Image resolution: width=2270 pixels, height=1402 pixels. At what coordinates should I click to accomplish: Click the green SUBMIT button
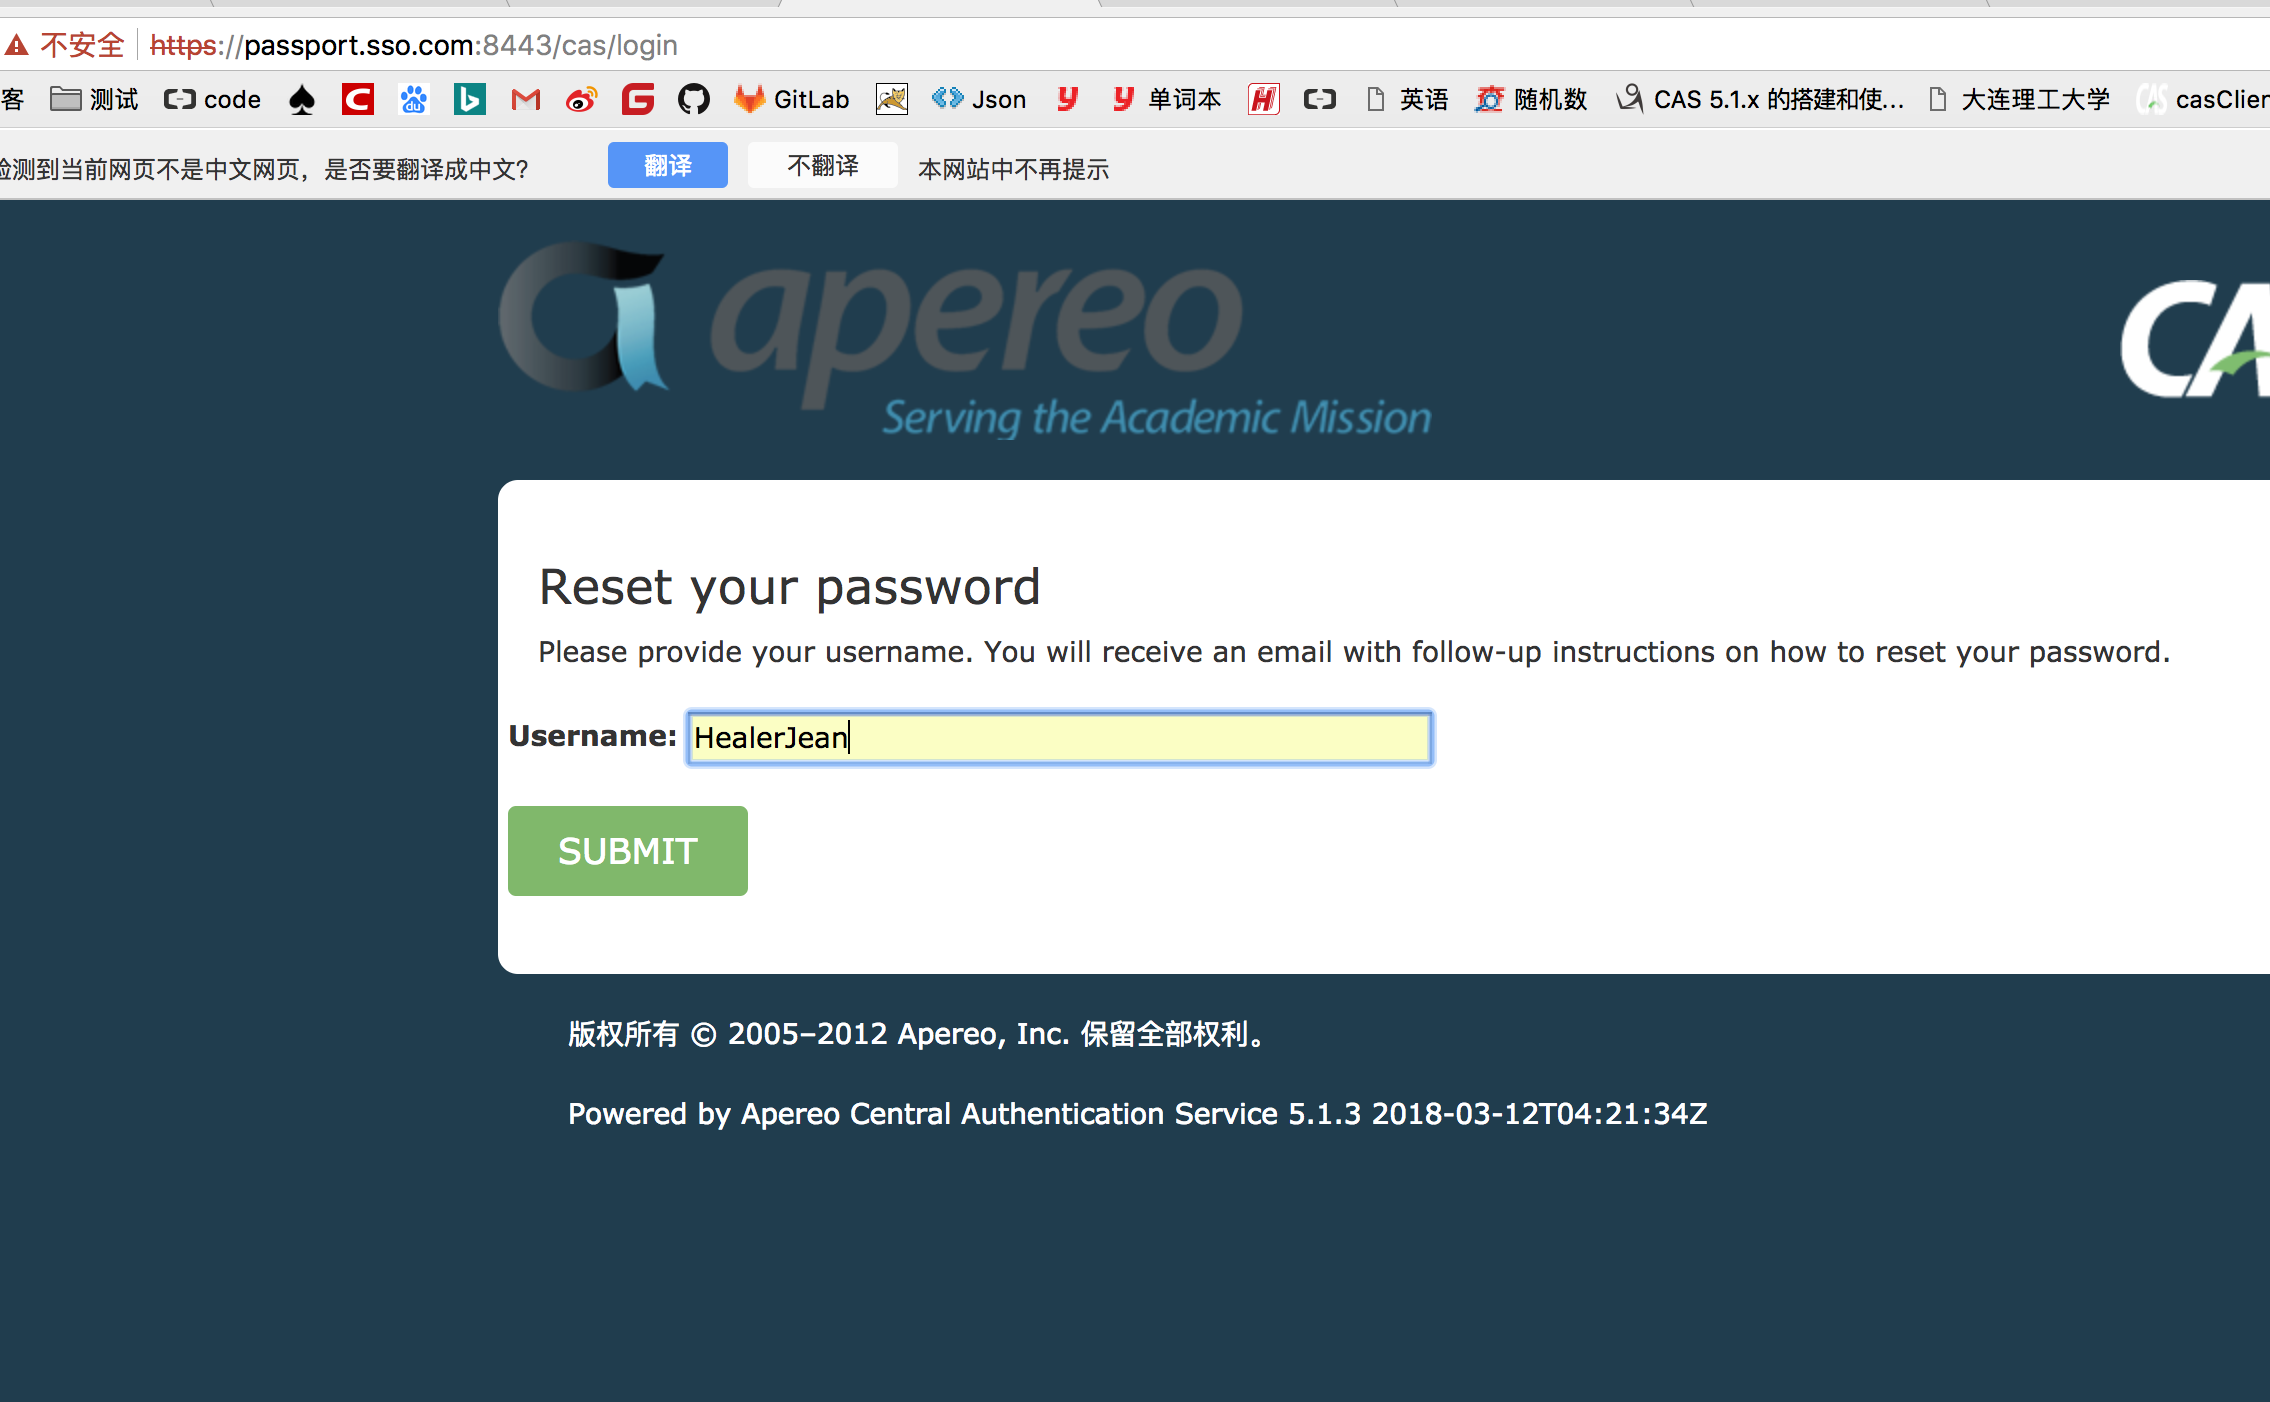tap(627, 851)
